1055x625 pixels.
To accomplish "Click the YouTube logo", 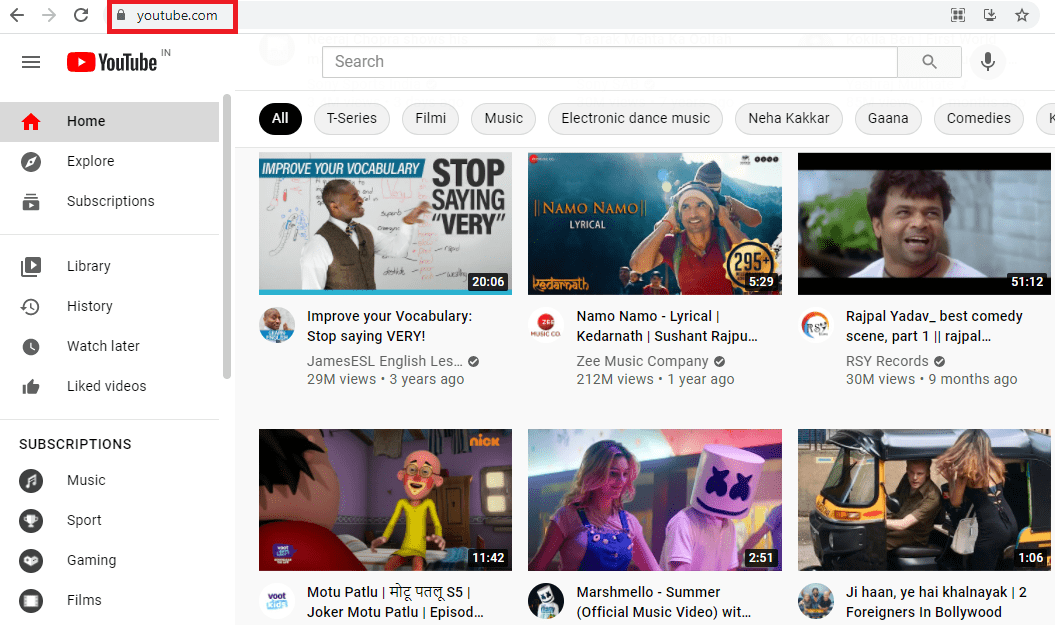I will tap(112, 63).
